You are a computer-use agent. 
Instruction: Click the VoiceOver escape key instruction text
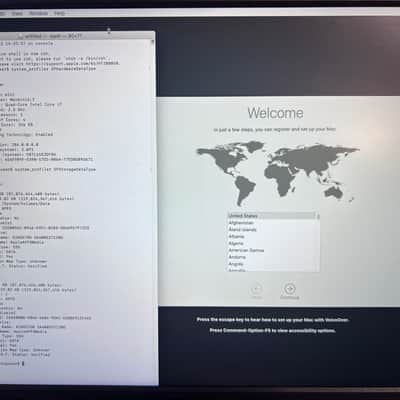click(x=273, y=320)
